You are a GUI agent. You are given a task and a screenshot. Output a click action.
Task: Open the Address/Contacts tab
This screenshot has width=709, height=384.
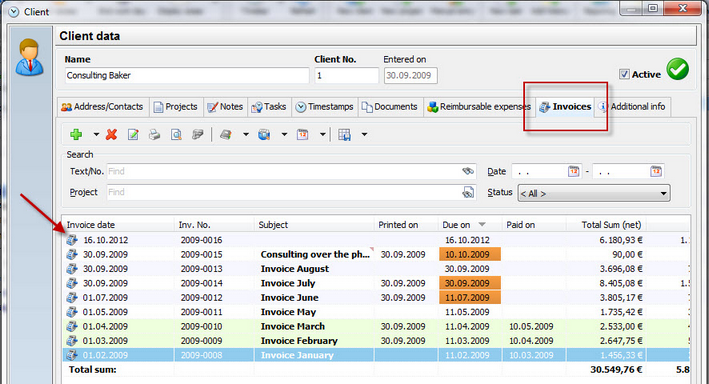click(x=102, y=107)
